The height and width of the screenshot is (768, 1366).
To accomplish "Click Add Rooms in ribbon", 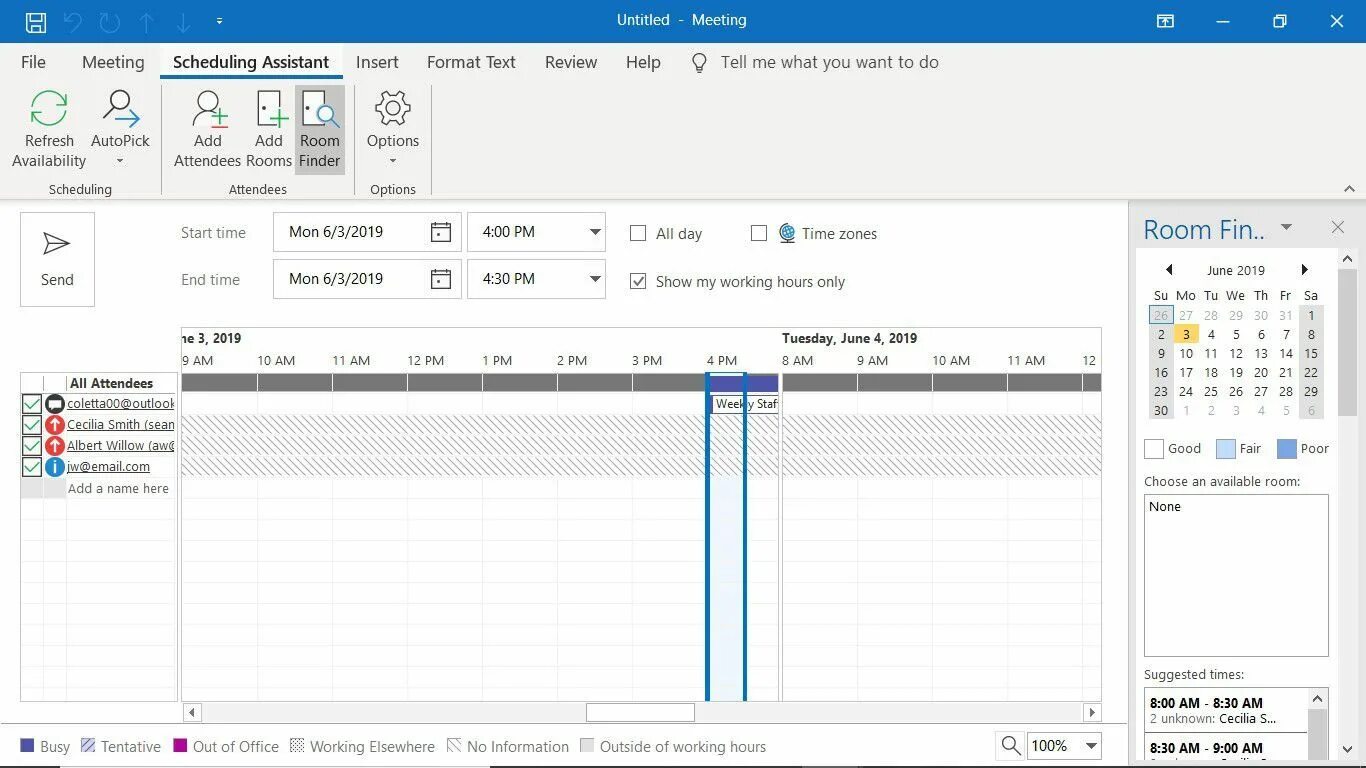I will tap(269, 130).
